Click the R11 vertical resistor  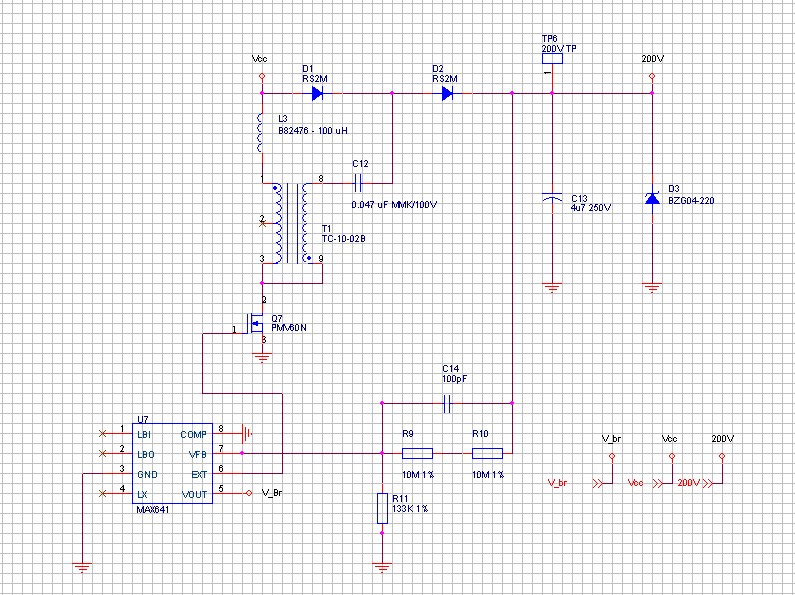[x=382, y=508]
